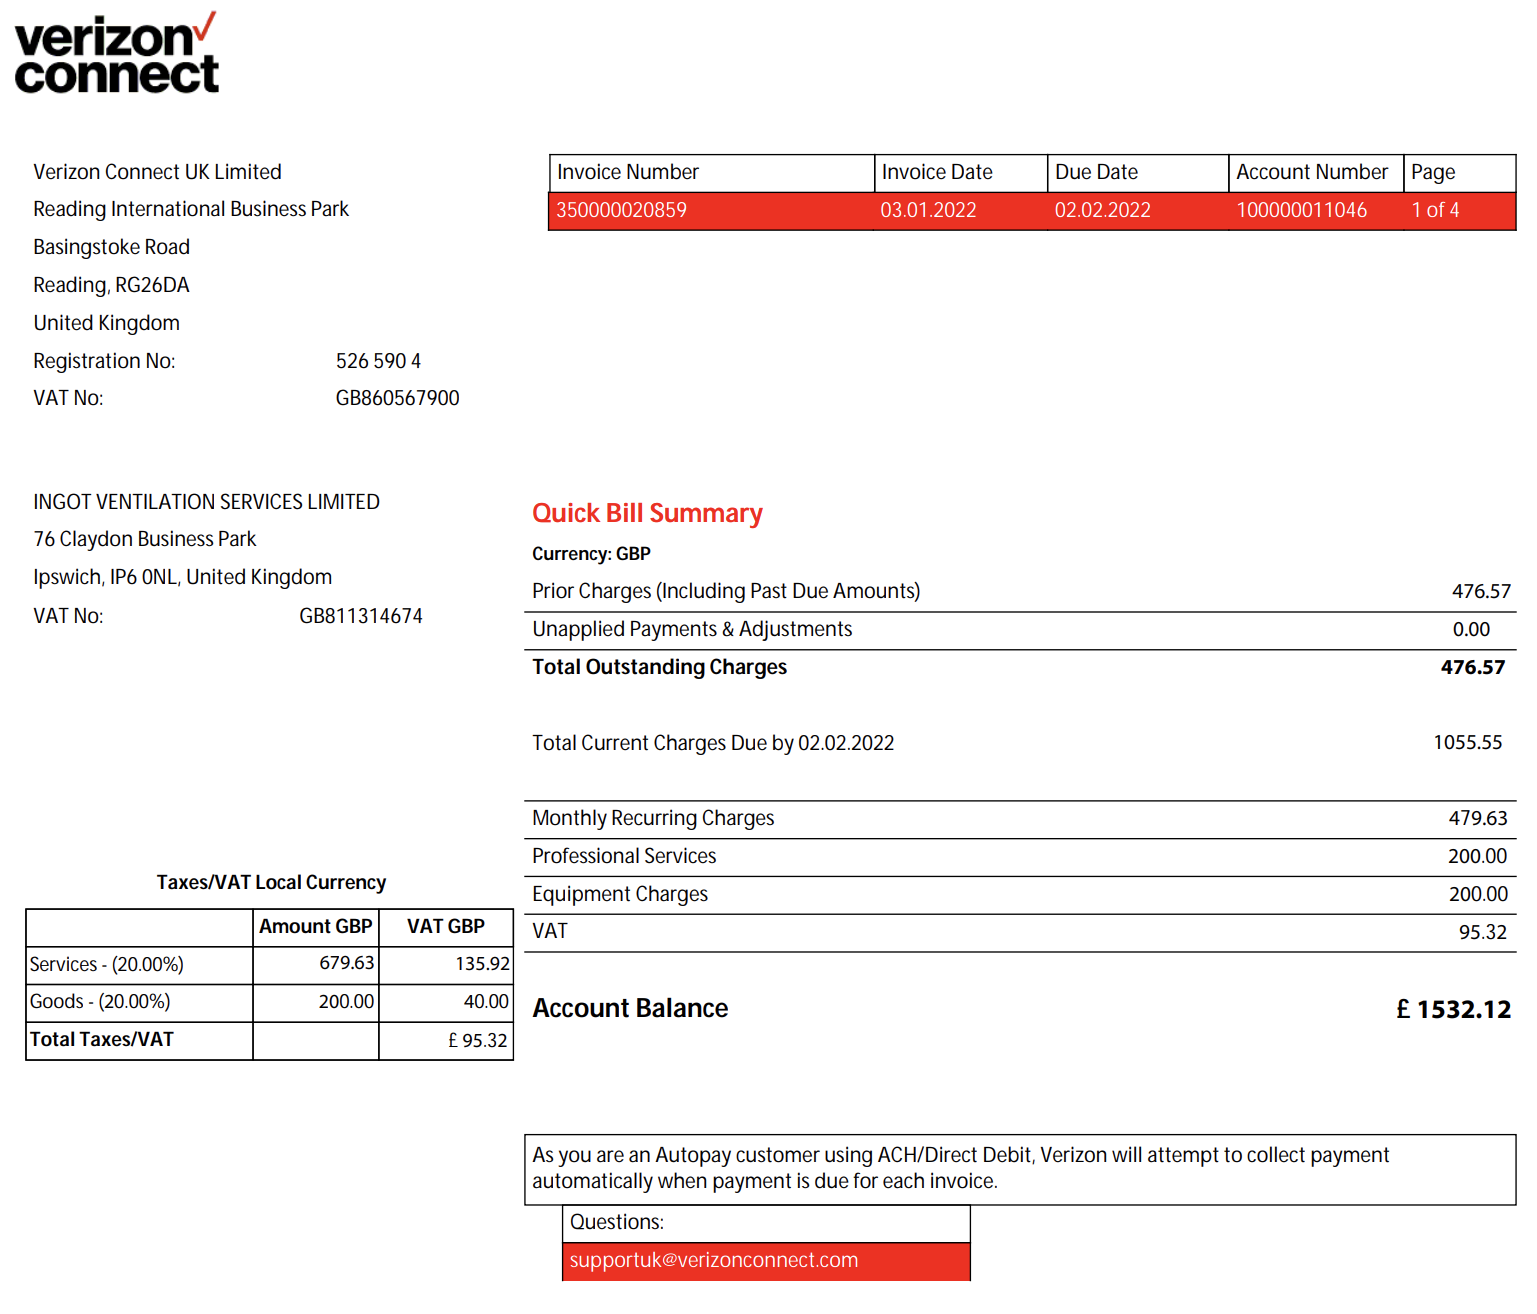Select Unapplied Payments & Adjustments label

coord(692,629)
